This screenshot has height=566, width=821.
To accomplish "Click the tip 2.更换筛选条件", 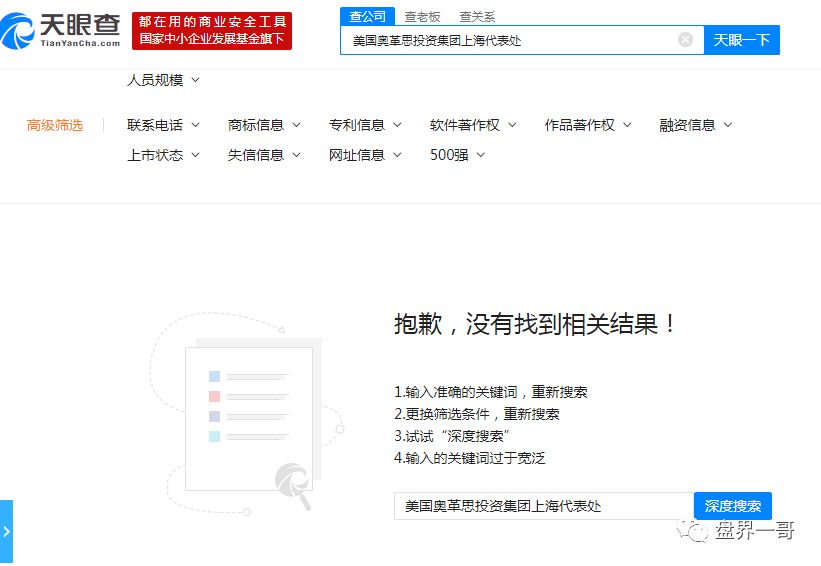I will click(x=476, y=414).
